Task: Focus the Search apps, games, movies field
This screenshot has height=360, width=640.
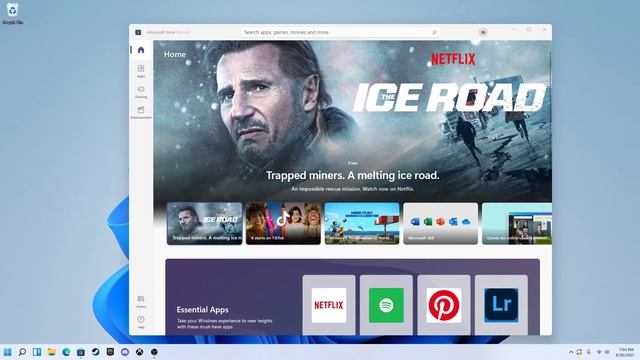Action: point(340,32)
